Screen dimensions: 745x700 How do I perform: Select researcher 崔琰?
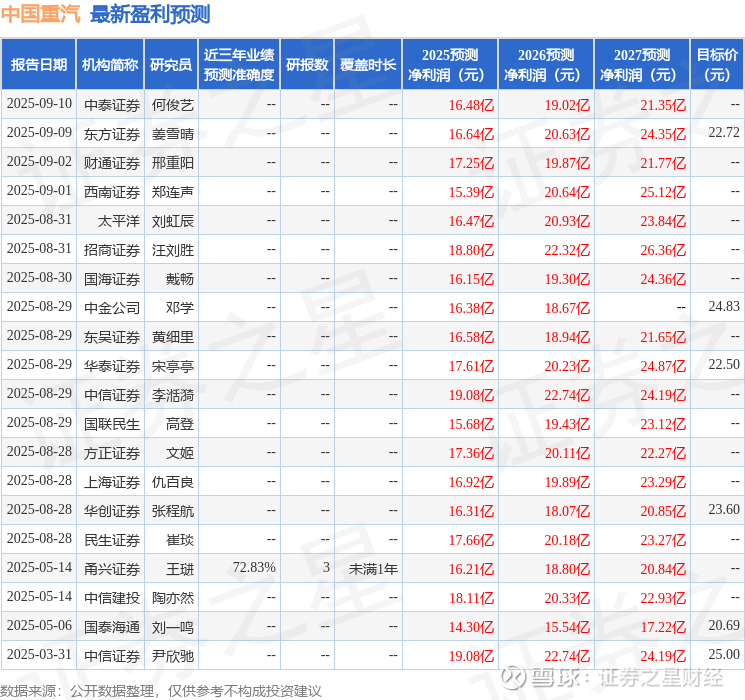click(180, 540)
